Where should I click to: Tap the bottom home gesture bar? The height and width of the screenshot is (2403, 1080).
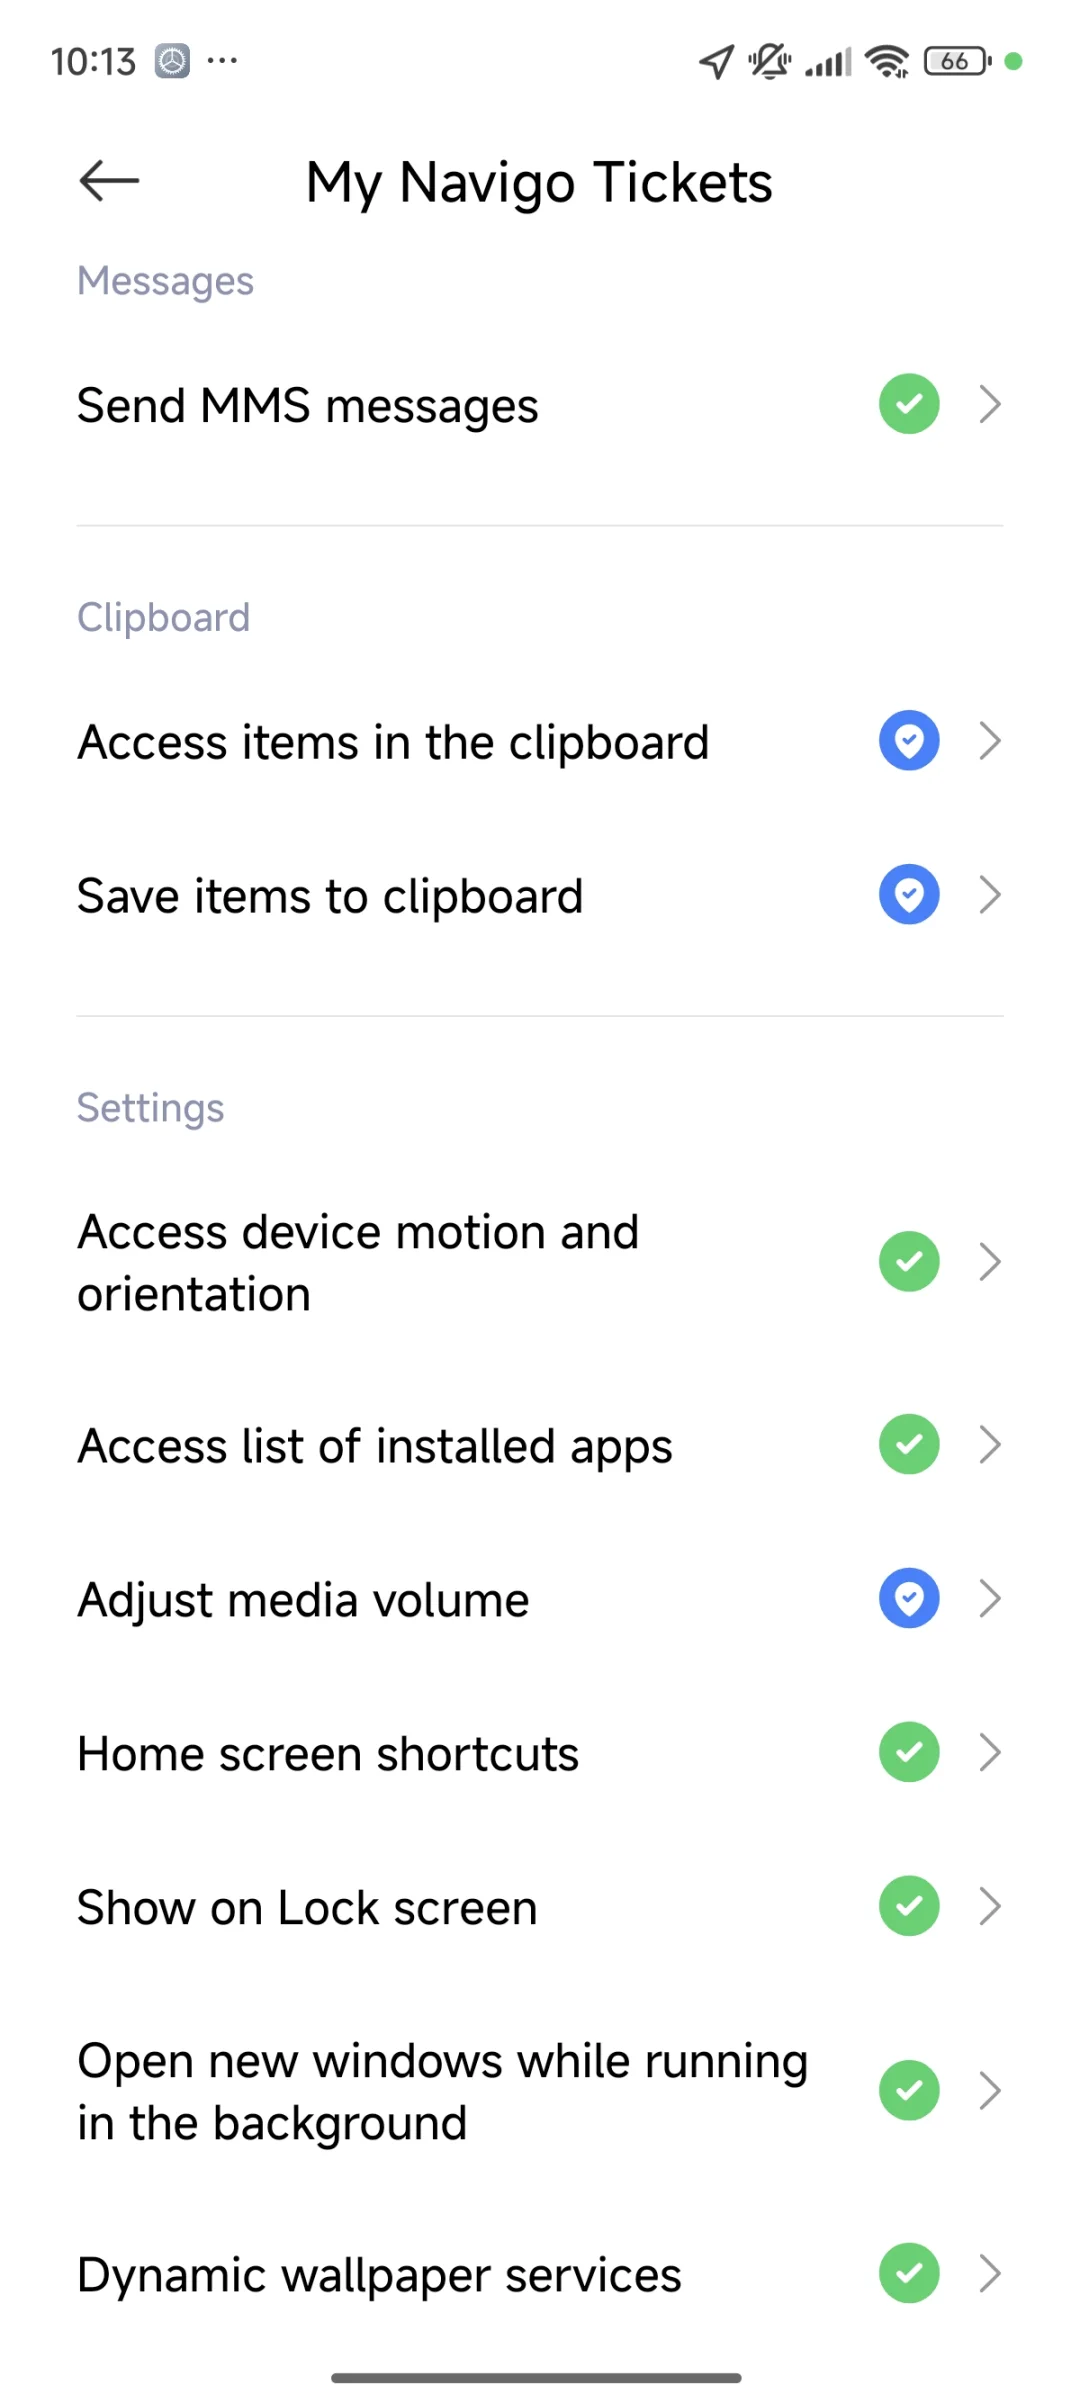point(536,2377)
